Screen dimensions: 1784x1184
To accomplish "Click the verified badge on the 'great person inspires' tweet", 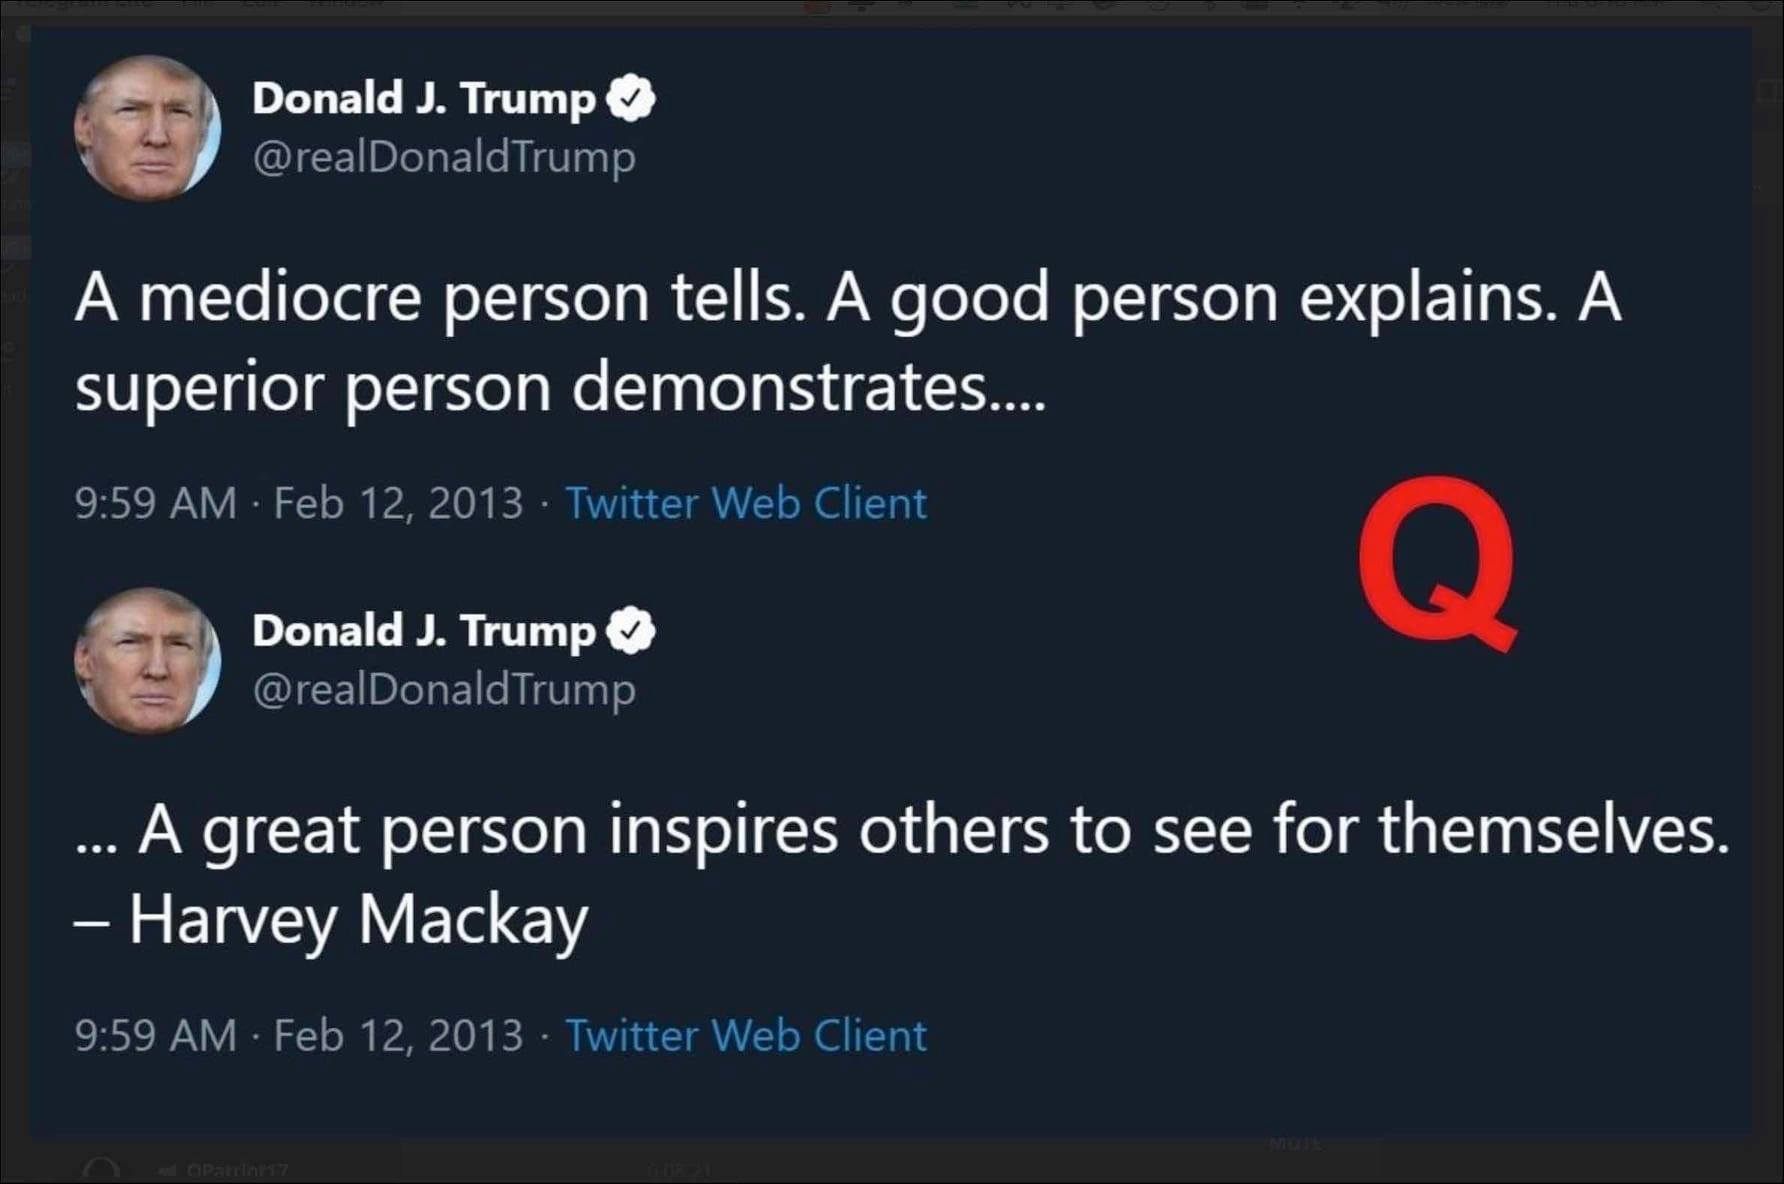I will 631,630.
